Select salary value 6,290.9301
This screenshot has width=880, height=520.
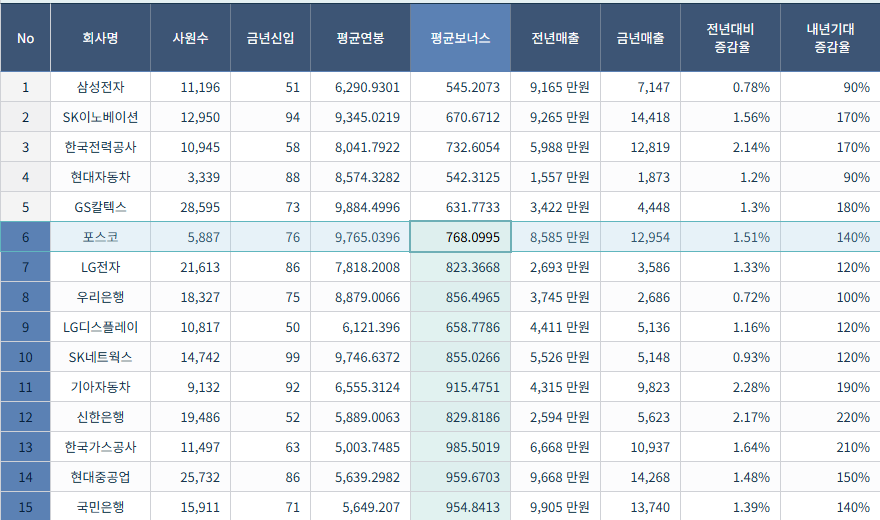pyautogui.click(x=360, y=87)
